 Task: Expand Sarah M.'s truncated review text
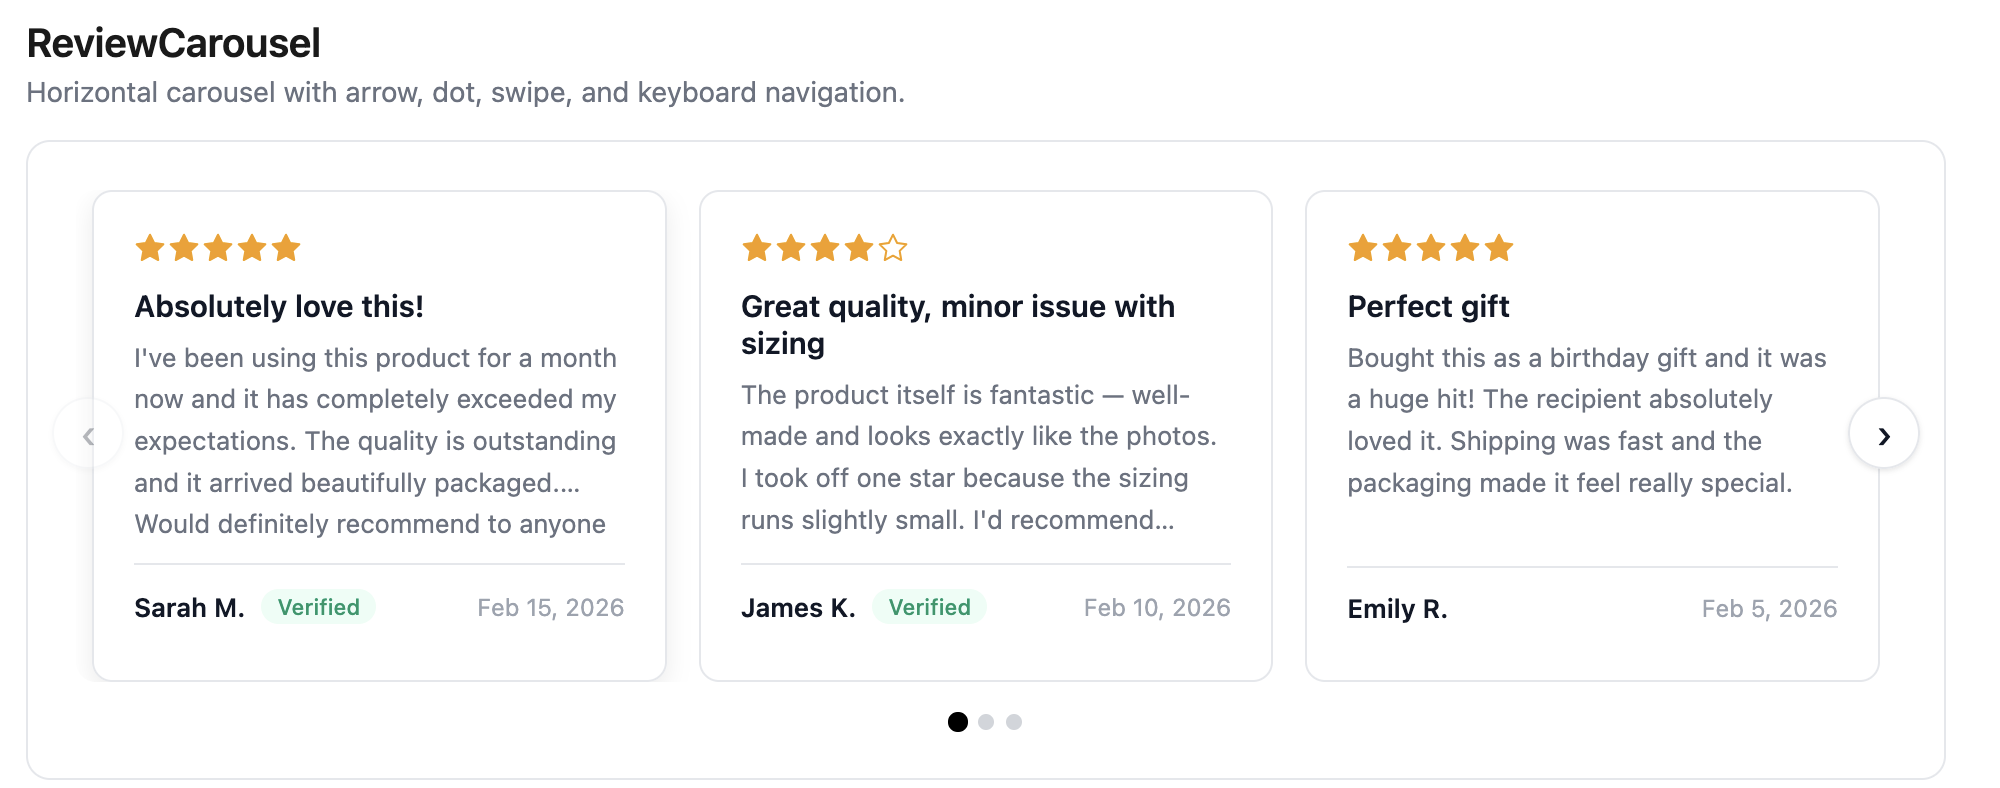tap(375, 440)
